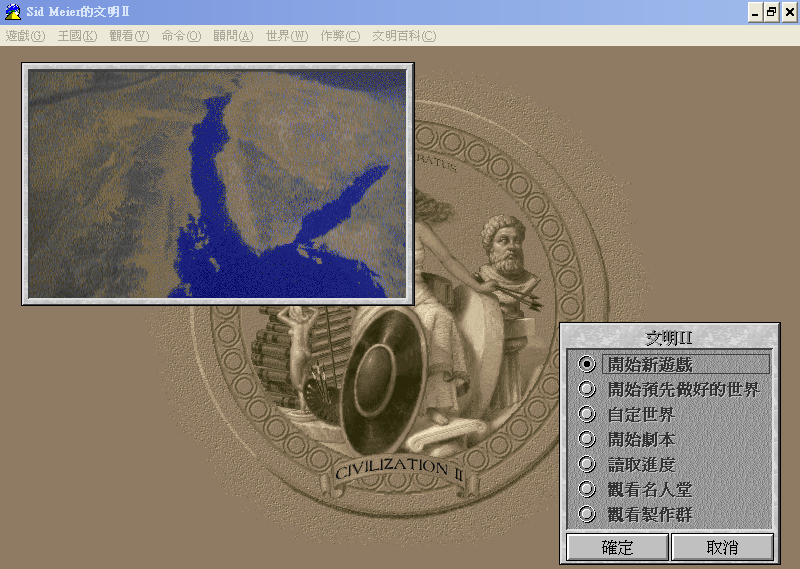The height and width of the screenshot is (569, 800).
Task: Select the 讀取進度 load game option
Action: (587, 464)
